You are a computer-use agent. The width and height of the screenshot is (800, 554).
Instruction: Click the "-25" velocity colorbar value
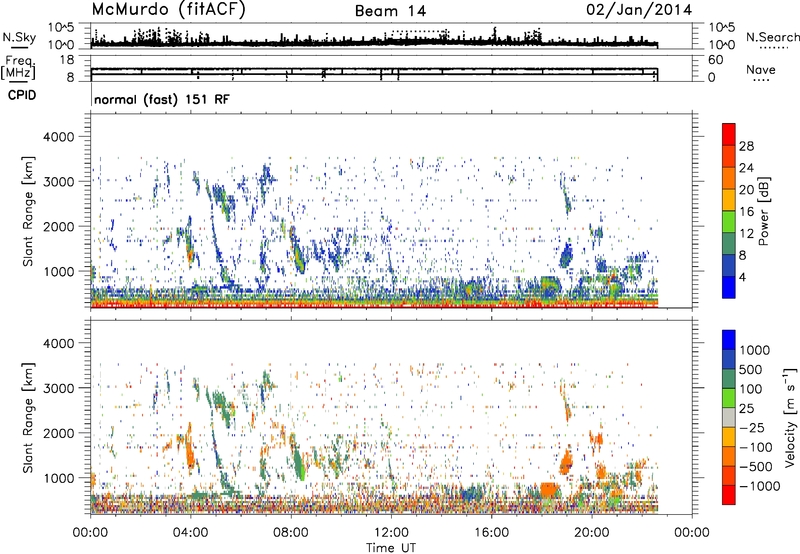752,428
